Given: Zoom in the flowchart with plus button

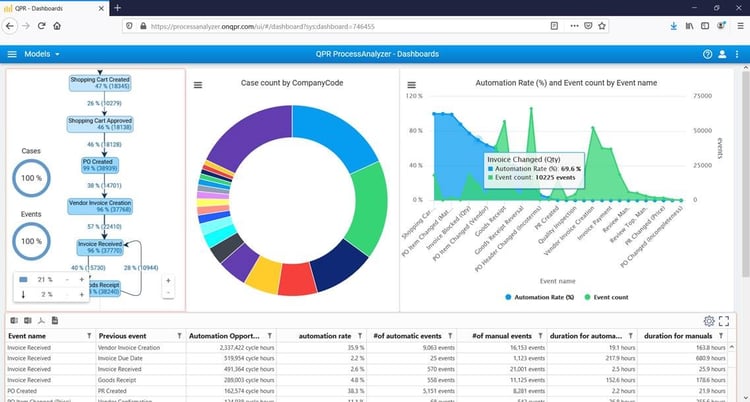Looking at the screenshot, I should 168,280.
